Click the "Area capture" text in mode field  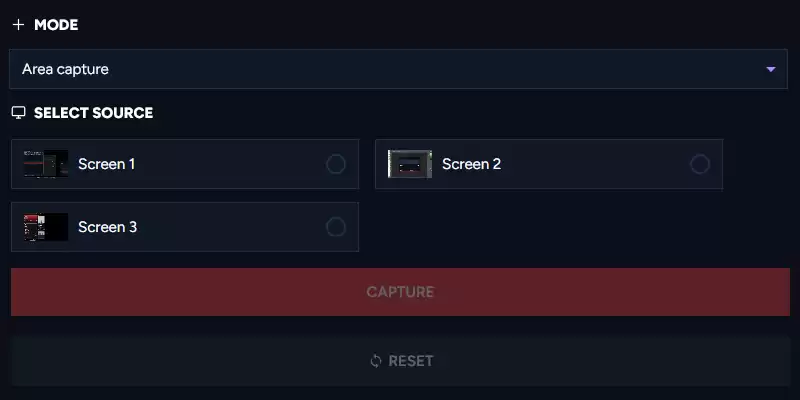pos(65,69)
